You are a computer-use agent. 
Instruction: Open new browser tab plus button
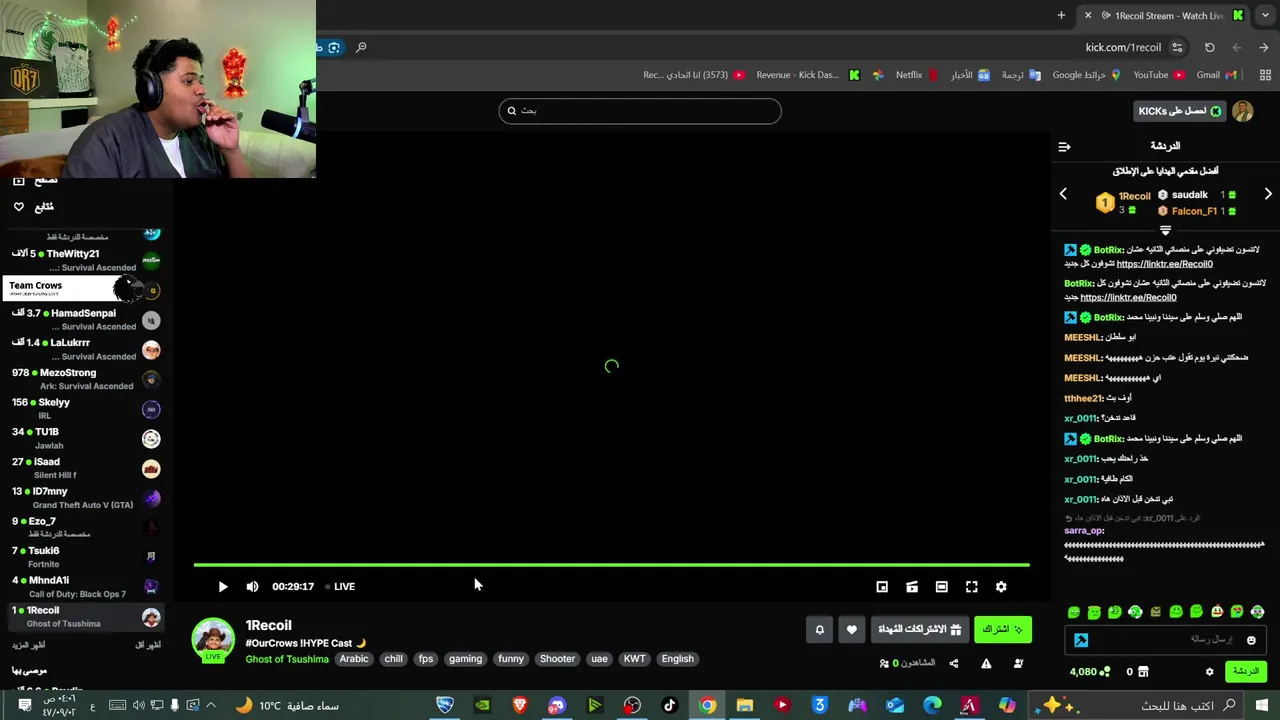click(x=1061, y=15)
